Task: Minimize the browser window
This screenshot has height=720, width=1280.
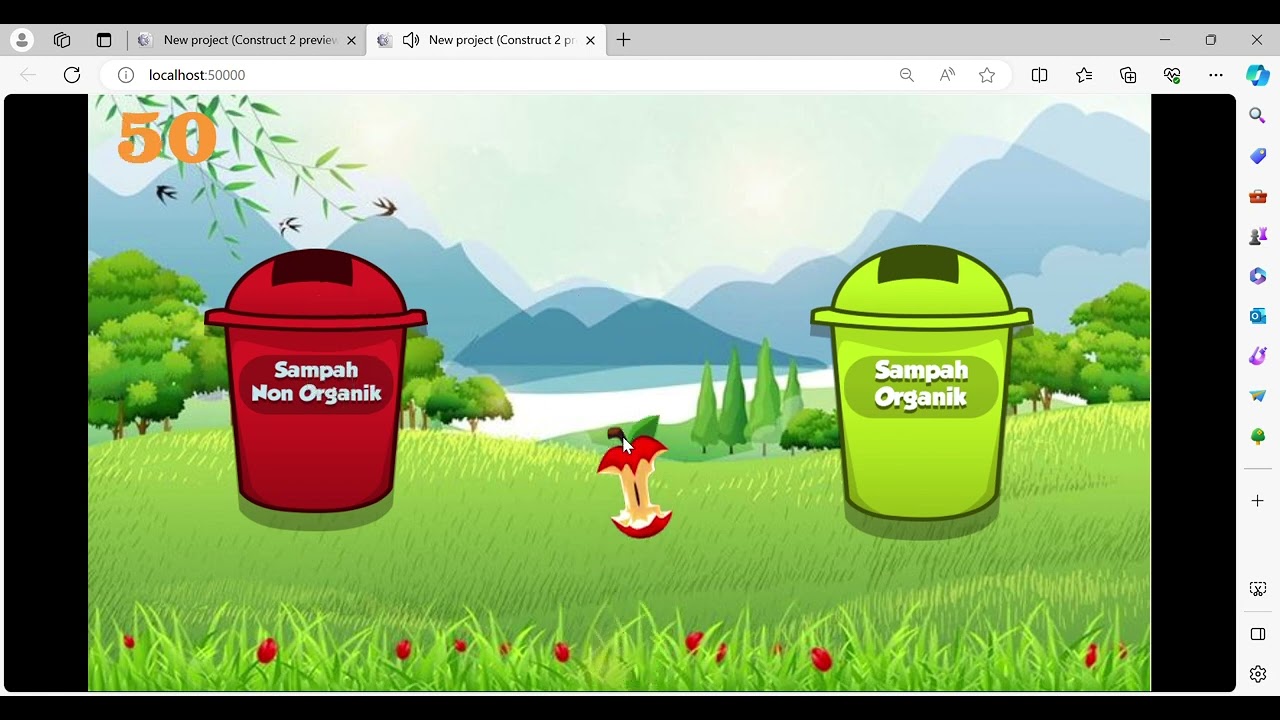Action: click(1165, 40)
